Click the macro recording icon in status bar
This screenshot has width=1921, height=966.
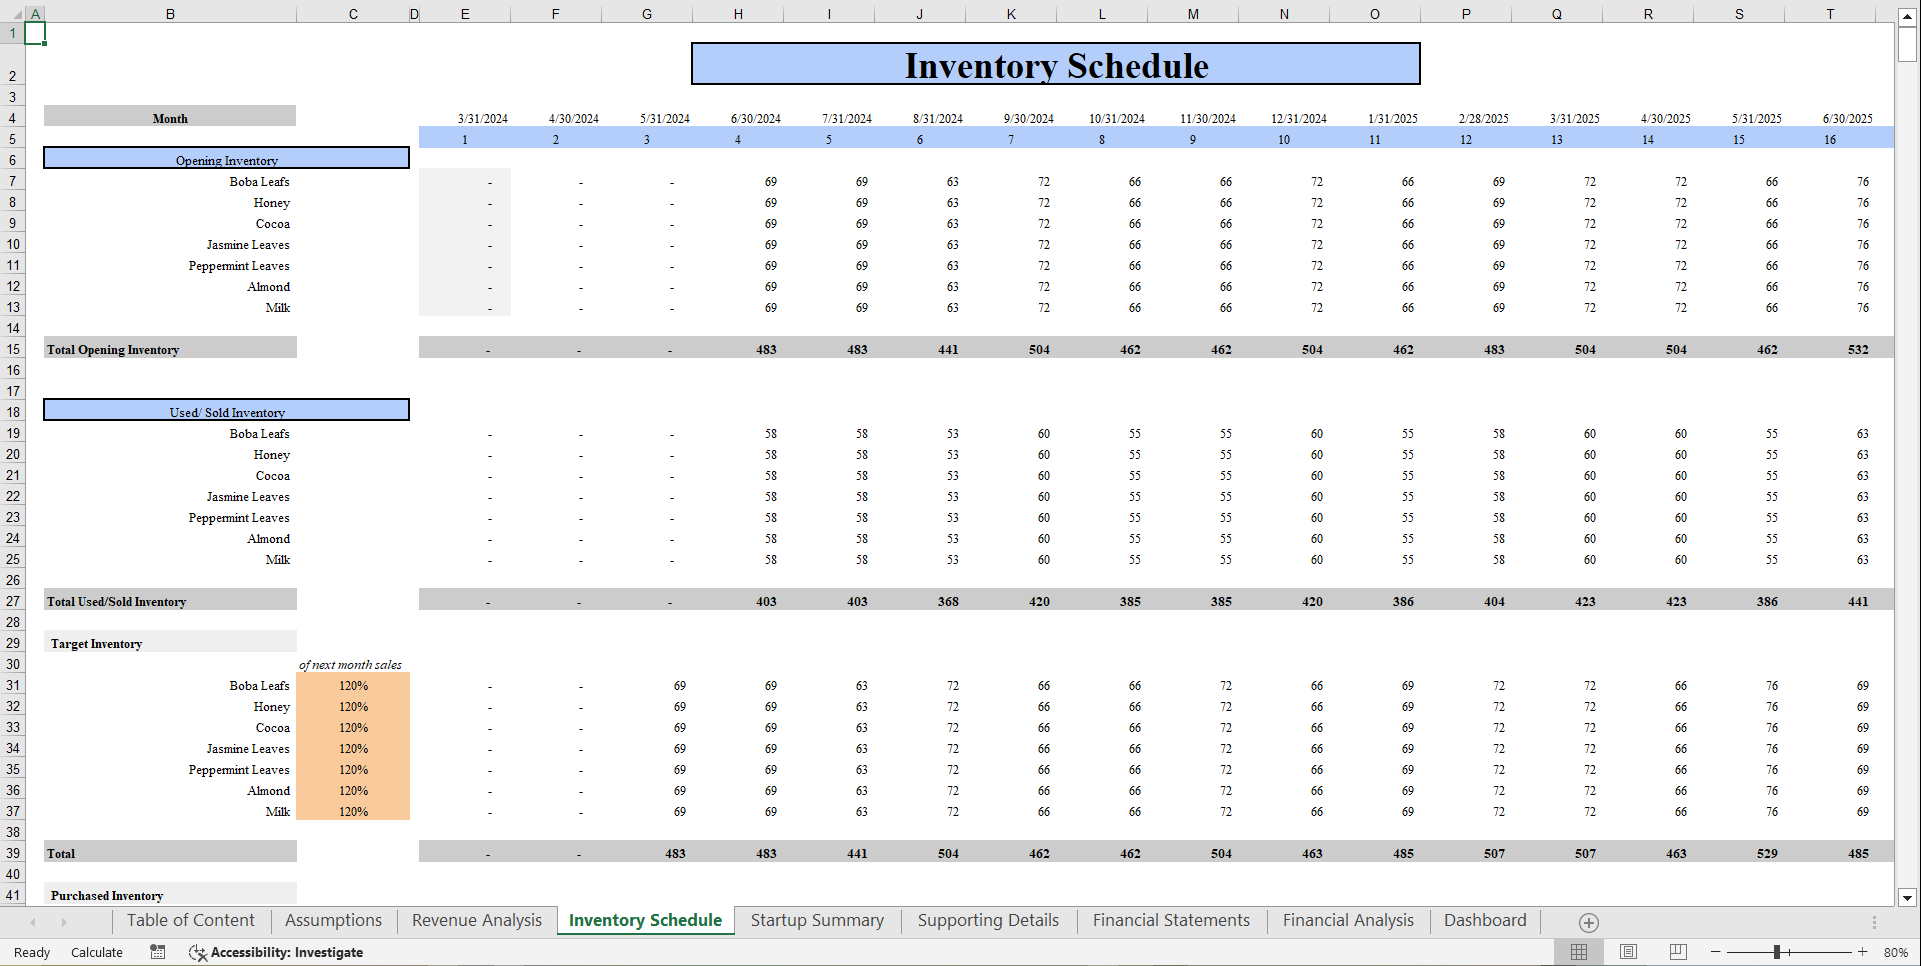click(158, 952)
